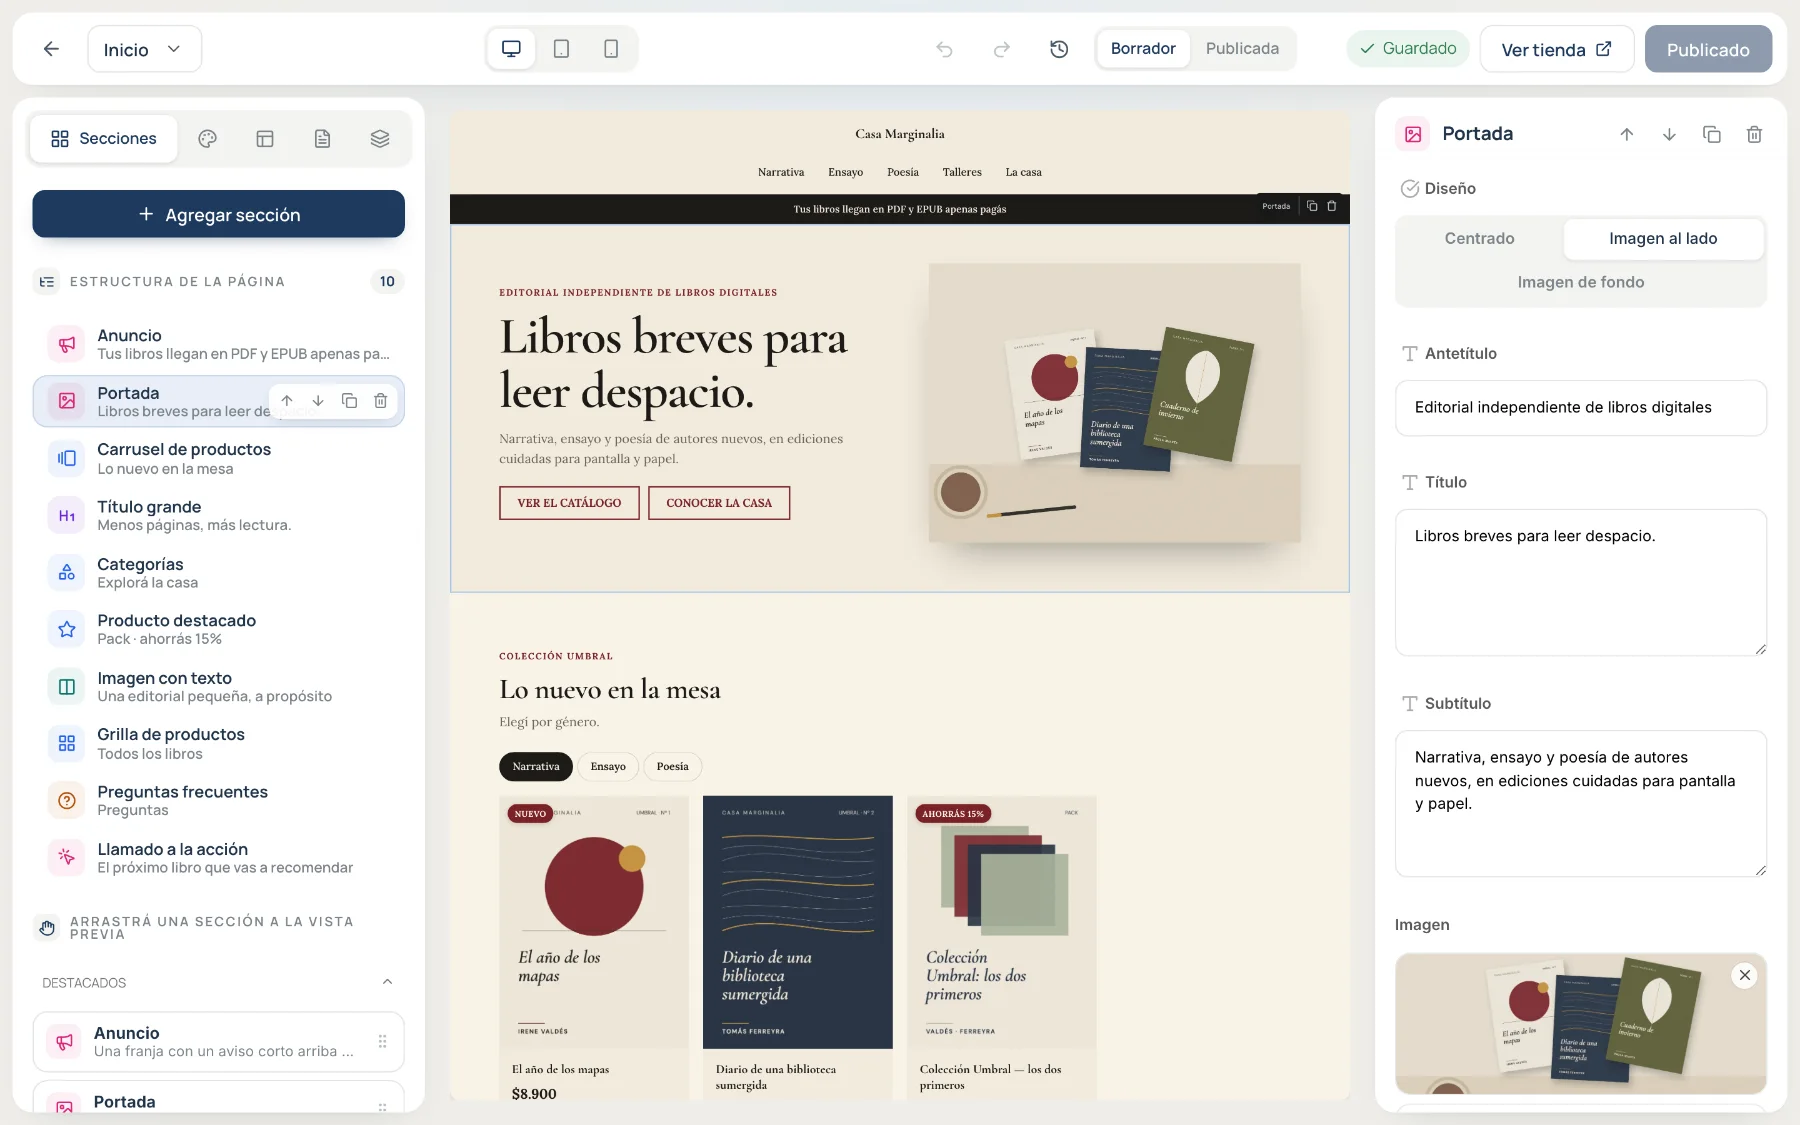Edit the Antetítulo text field

pos(1581,407)
